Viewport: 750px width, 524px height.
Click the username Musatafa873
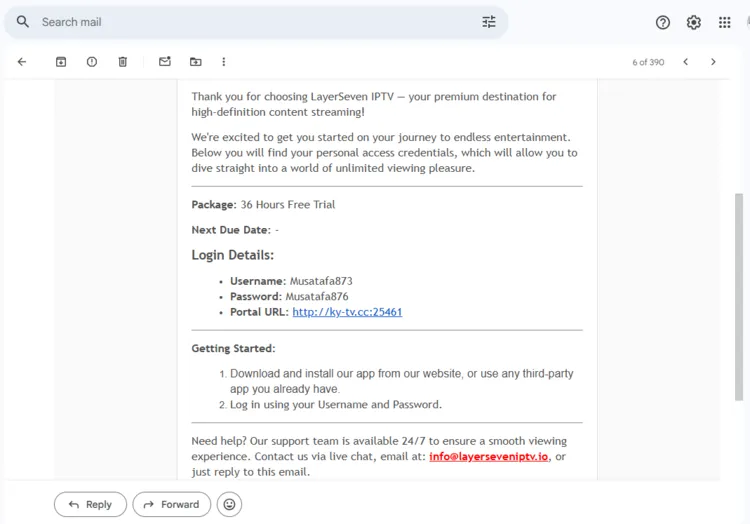pos(321,281)
